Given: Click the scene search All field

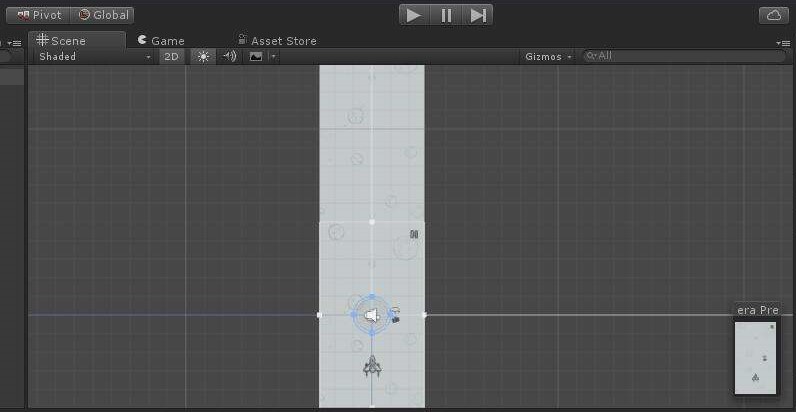Looking at the screenshot, I should (x=685, y=57).
